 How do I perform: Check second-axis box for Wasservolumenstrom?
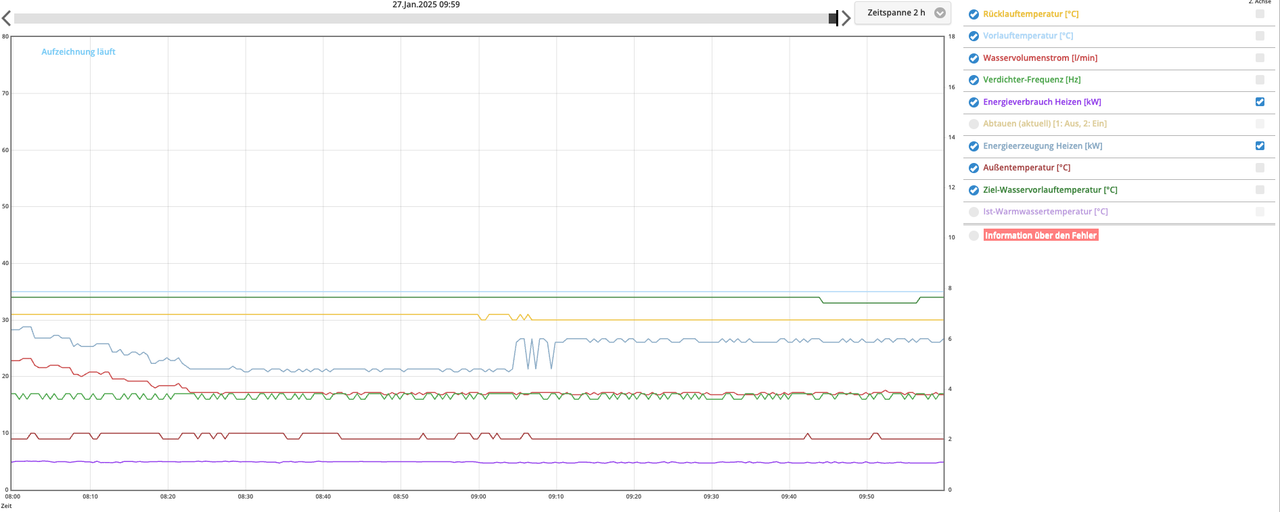(x=1260, y=58)
